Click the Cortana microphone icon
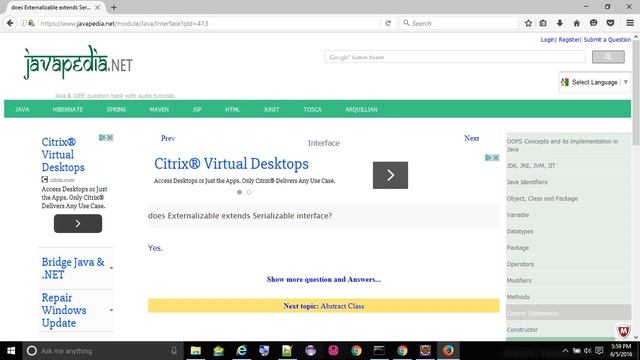Image resolution: width=640 pixels, height=360 pixels. pos(174,351)
